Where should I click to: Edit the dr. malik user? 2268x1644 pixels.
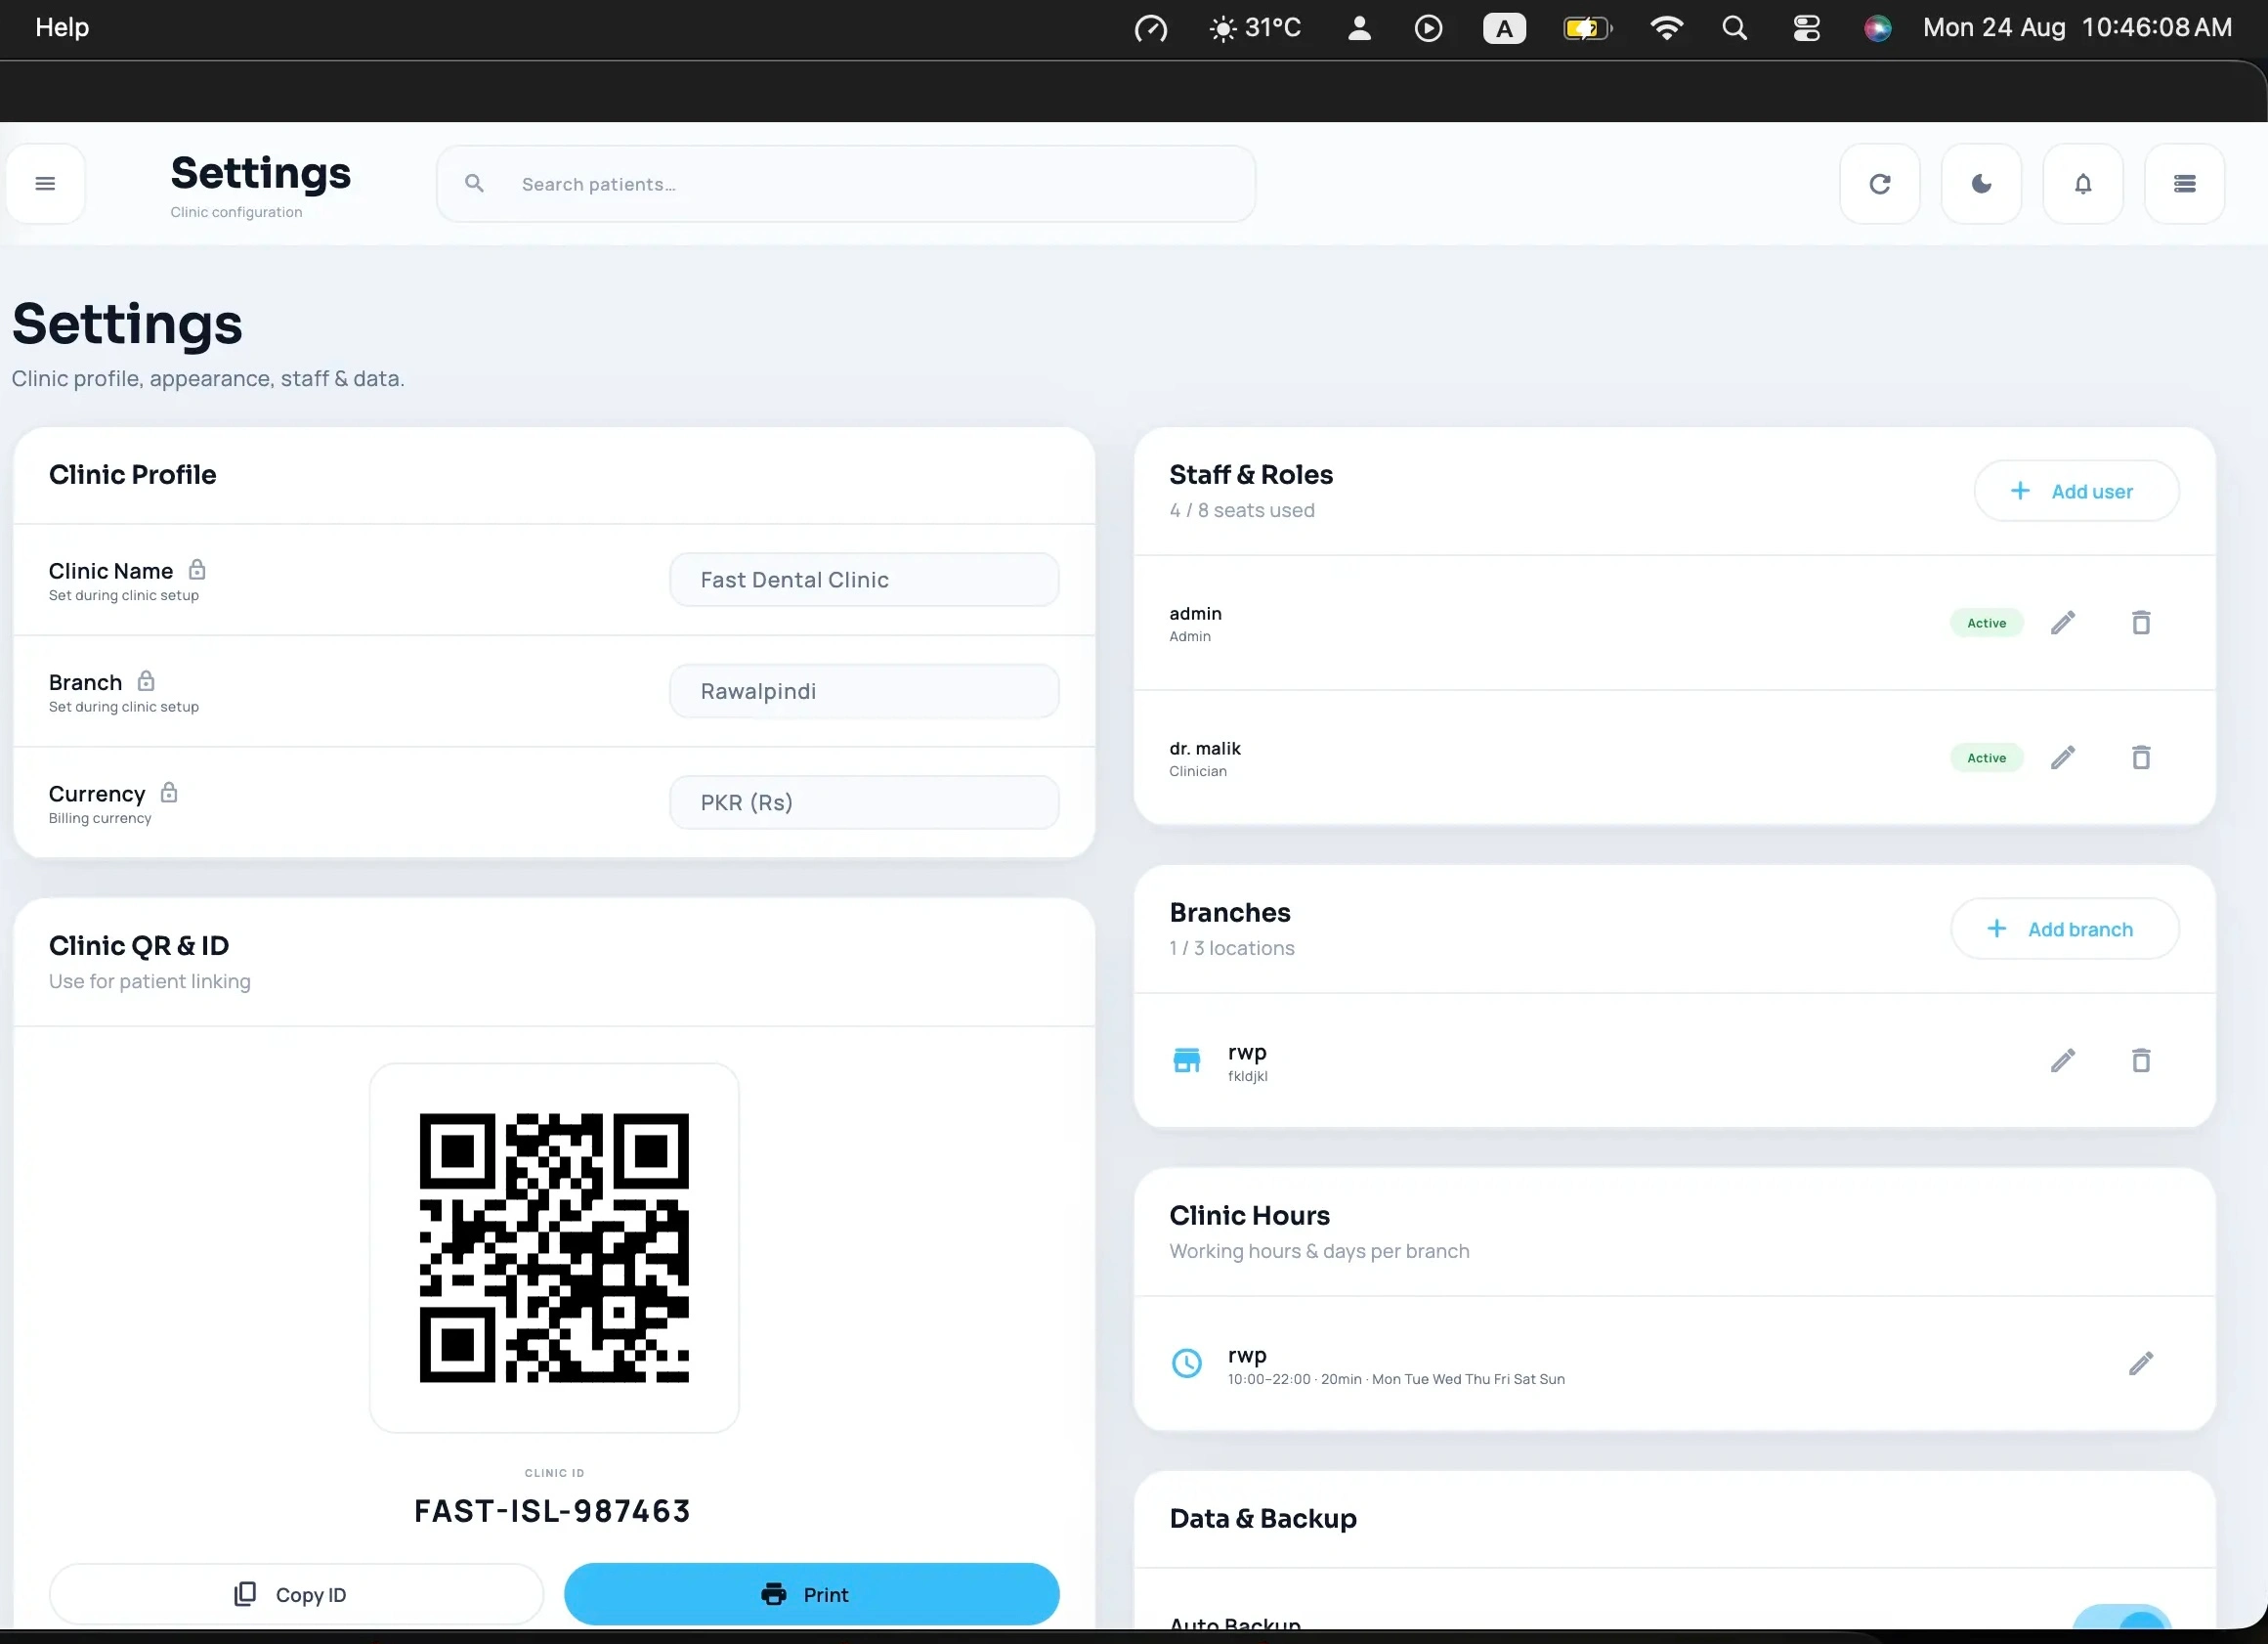[2063, 758]
